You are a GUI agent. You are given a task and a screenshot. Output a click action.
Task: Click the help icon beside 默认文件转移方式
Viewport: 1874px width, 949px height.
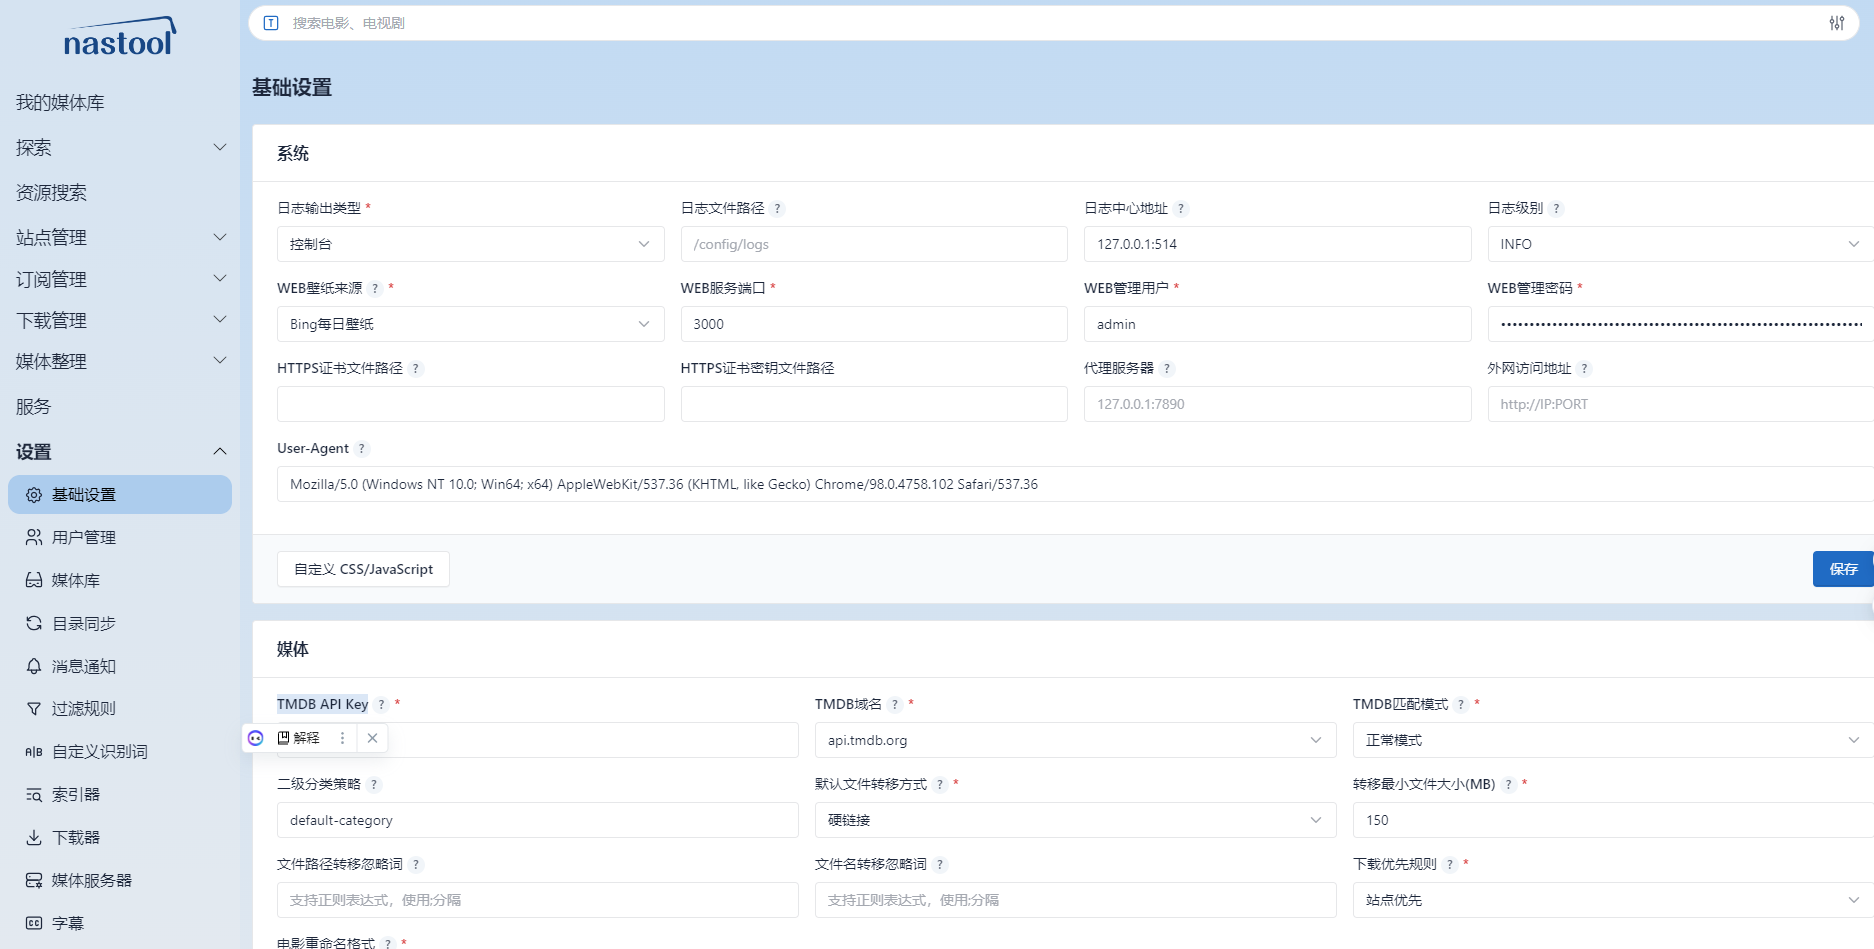pos(940,785)
